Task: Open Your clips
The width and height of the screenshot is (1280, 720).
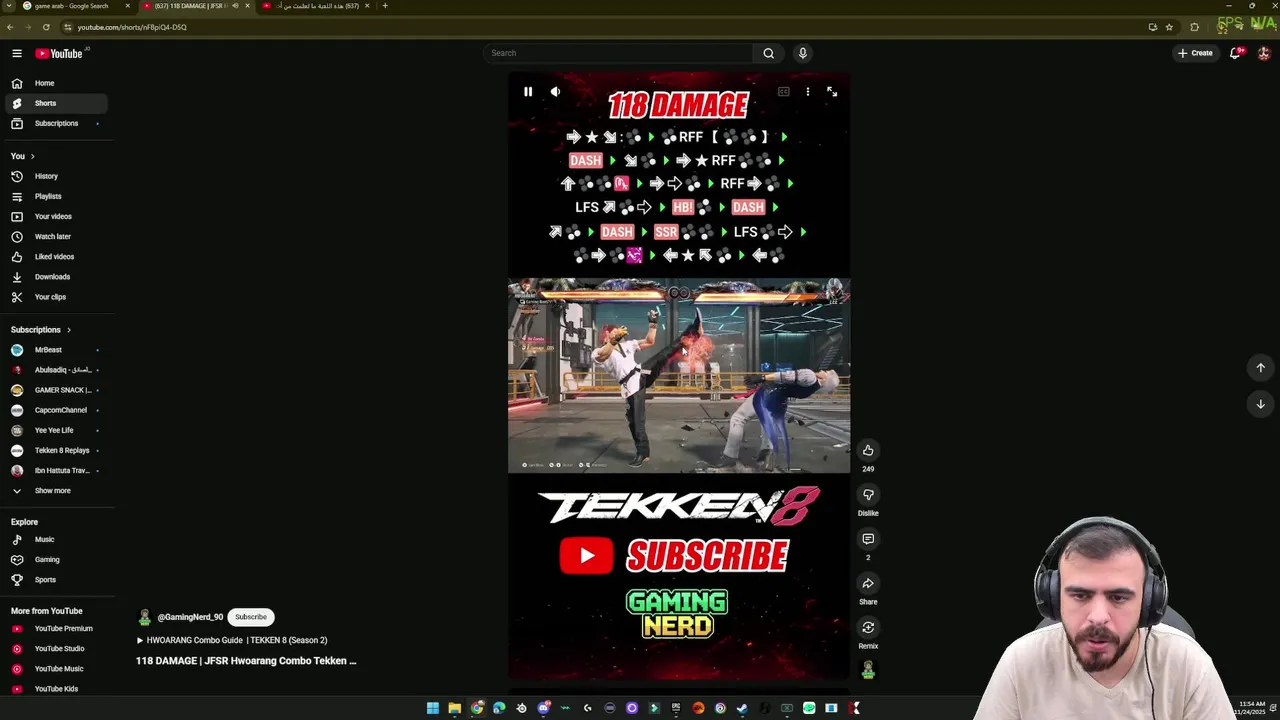Action: 55,297
